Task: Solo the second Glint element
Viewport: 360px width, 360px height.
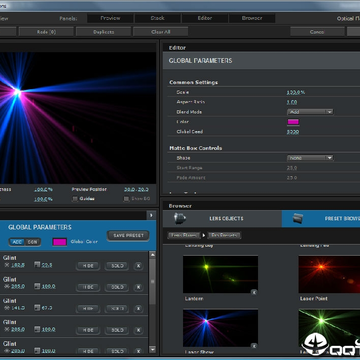Action: click(117, 287)
